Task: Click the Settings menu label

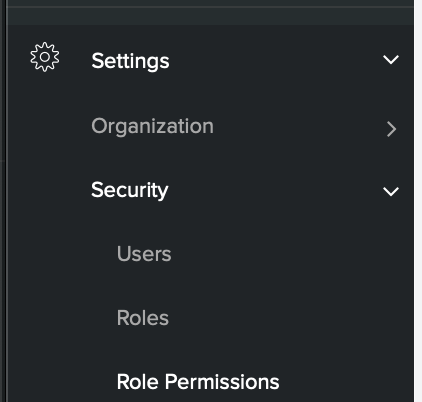Action: 130,61
